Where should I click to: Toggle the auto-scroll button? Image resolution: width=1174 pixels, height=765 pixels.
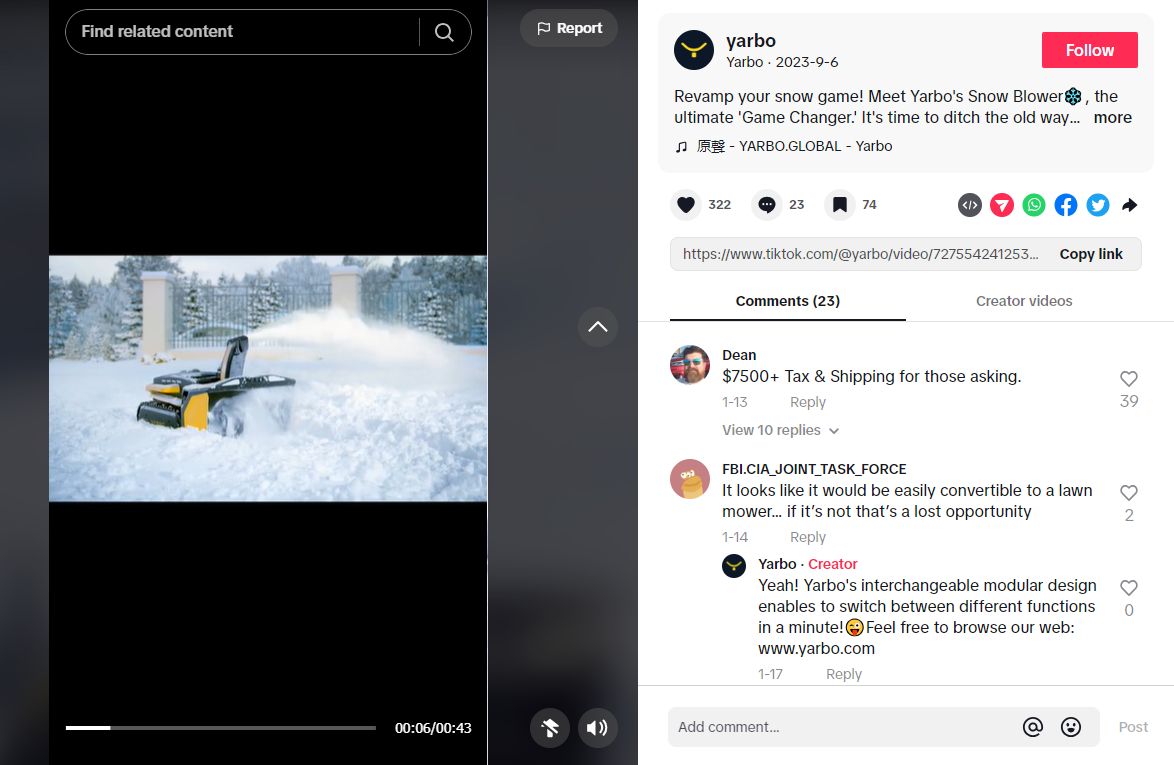coord(550,728)
